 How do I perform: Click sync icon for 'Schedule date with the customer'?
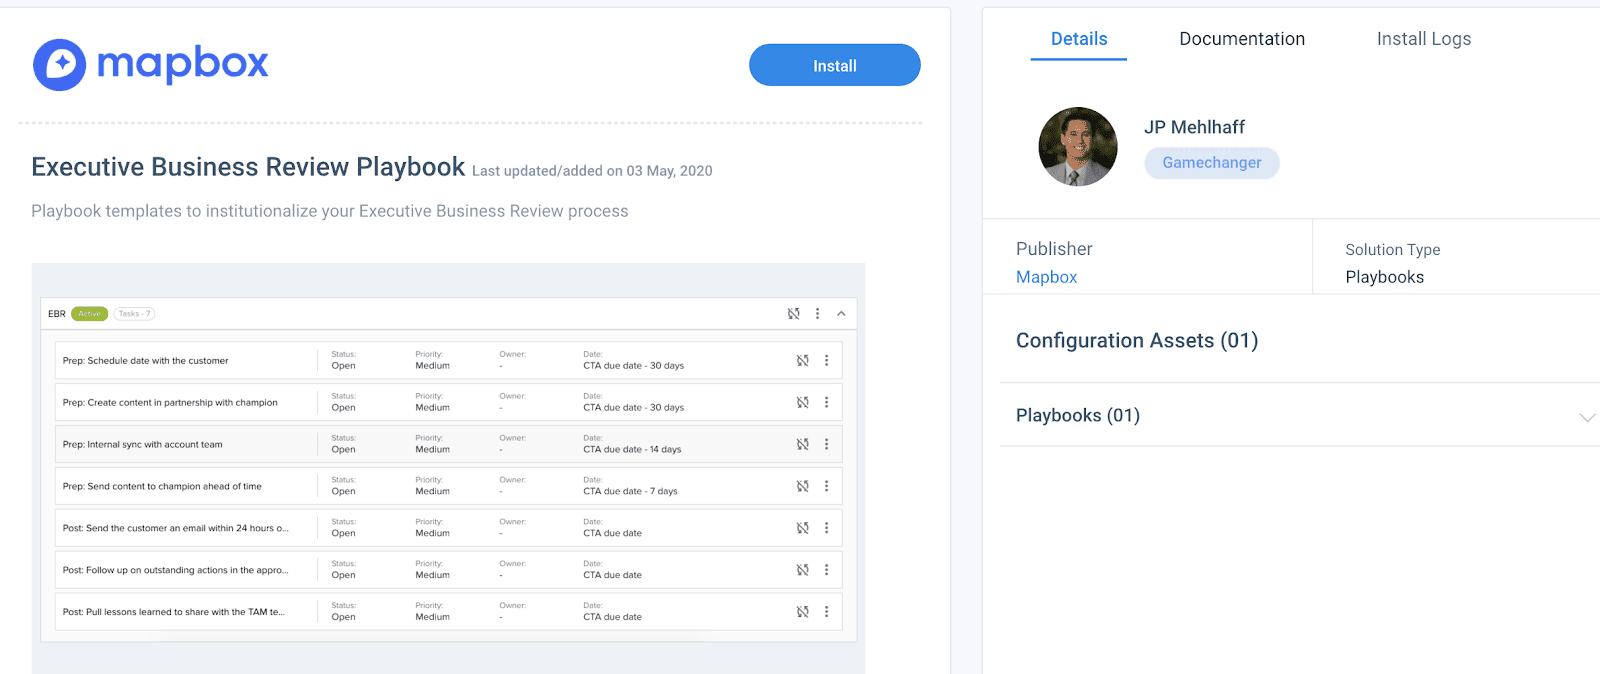tap(802, 361)
